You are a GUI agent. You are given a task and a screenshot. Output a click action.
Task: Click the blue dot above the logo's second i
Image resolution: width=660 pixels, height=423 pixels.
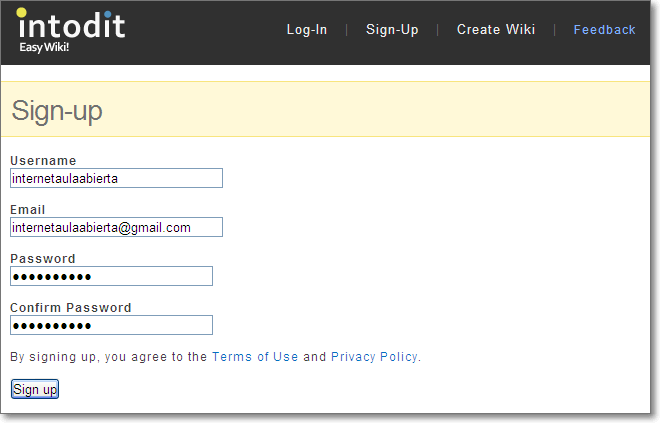click(x=108, y=14)
